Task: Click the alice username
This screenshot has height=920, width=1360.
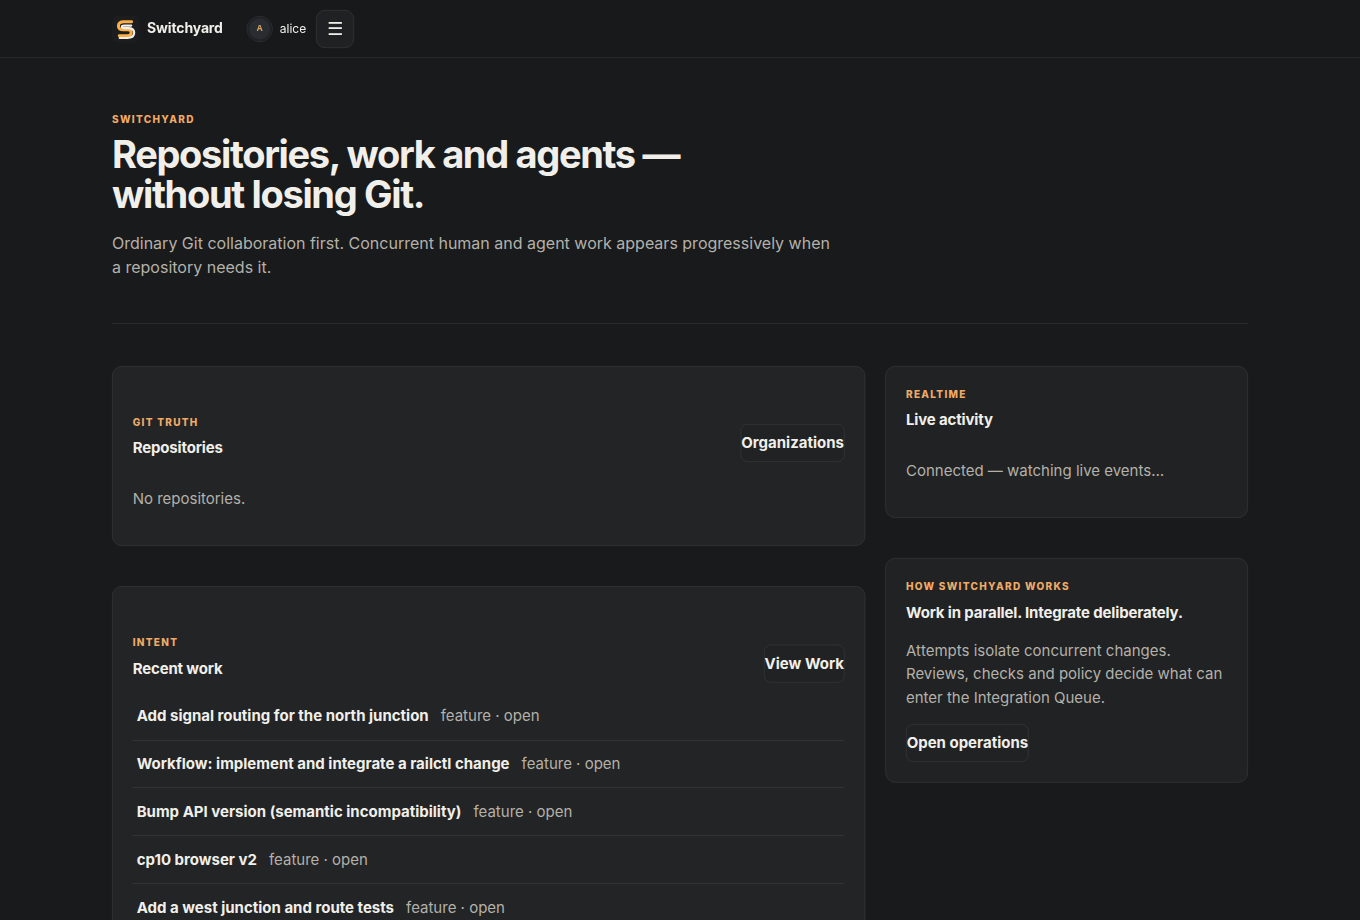Action: point(293,29)
